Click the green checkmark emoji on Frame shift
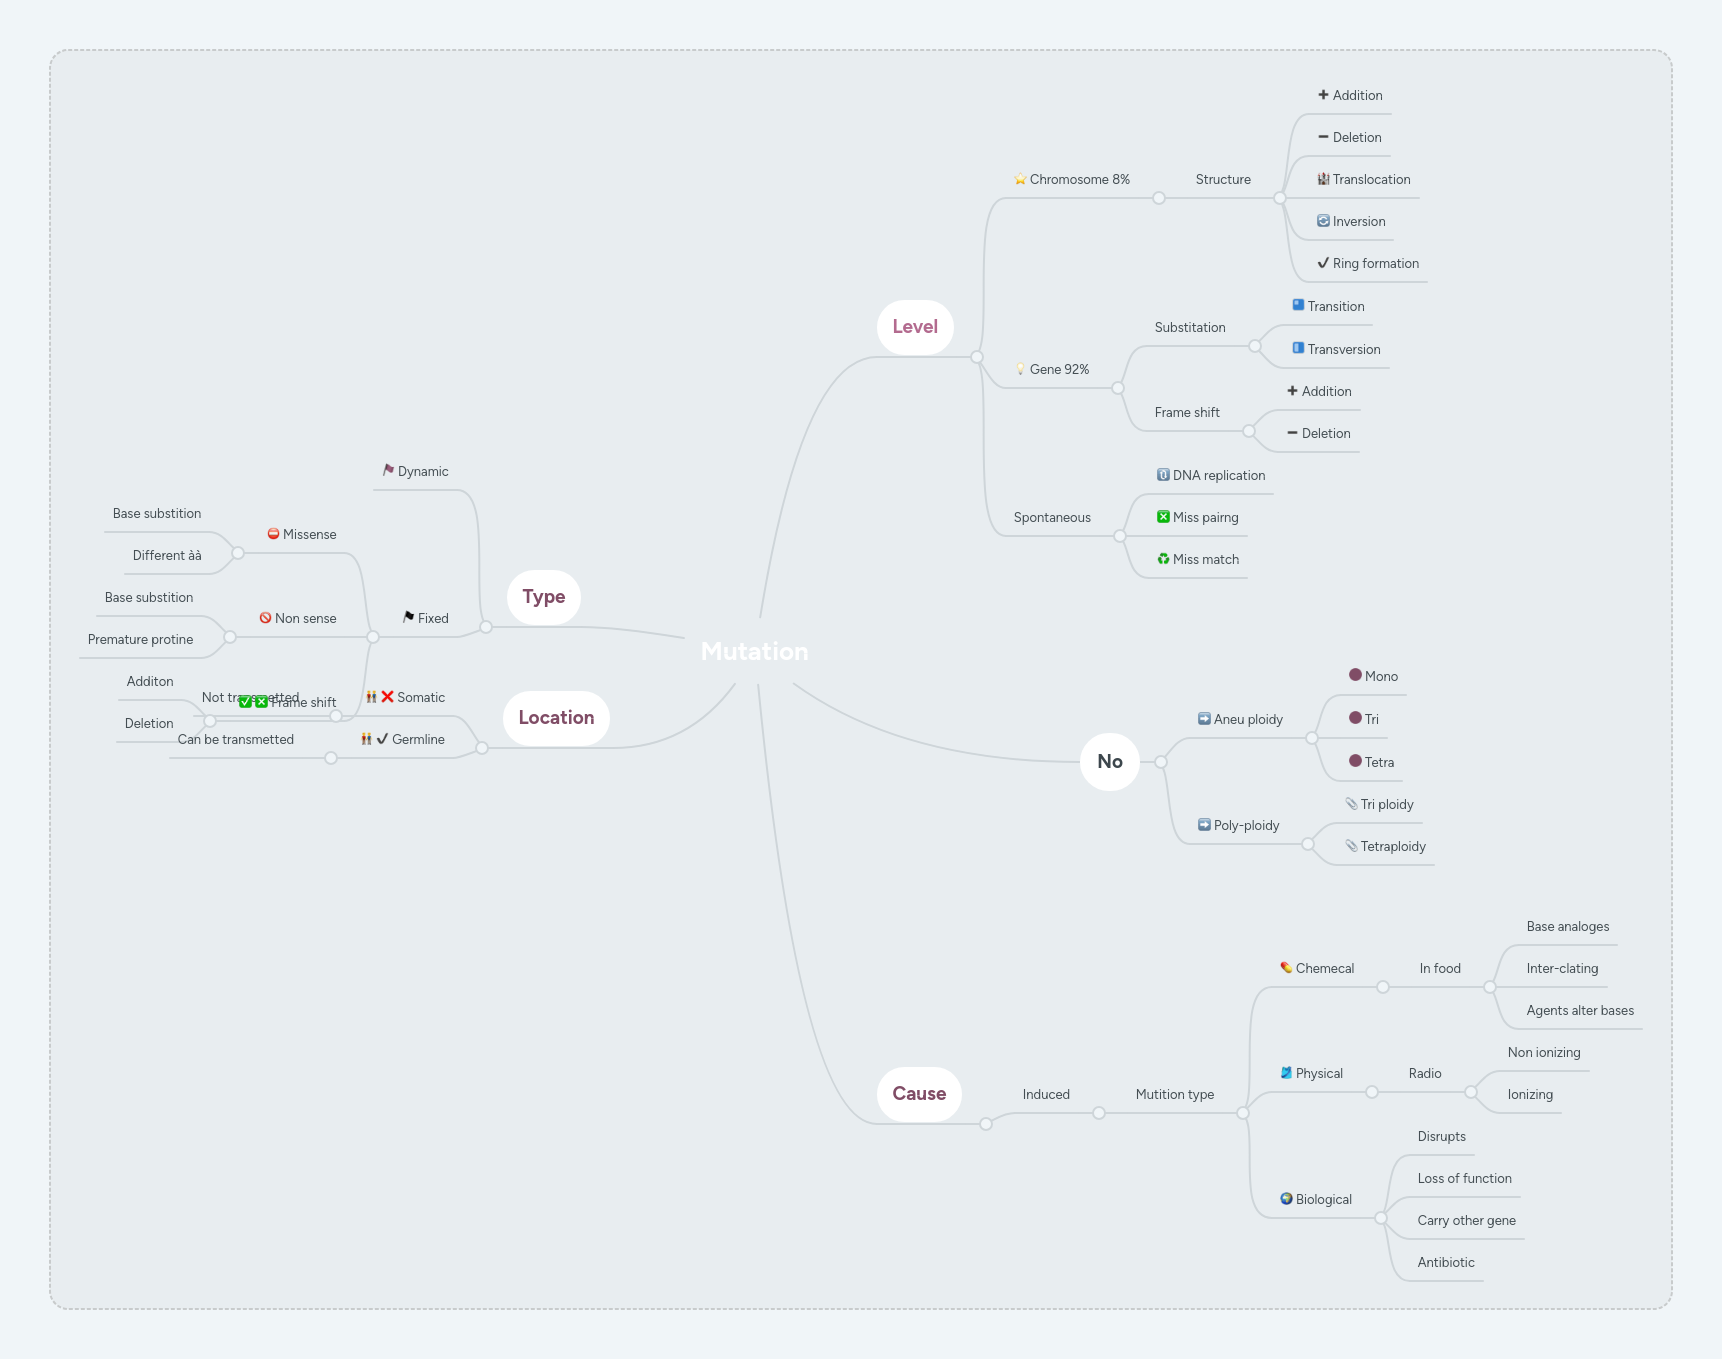The image size is (1722, 1359). coord(245,702)
